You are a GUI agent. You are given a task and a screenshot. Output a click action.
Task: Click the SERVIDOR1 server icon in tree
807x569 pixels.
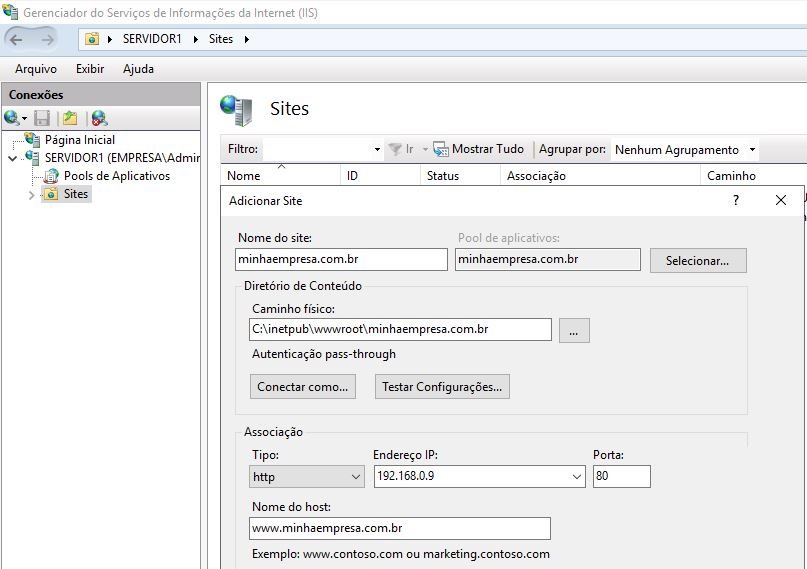click(x=32, y=157)
